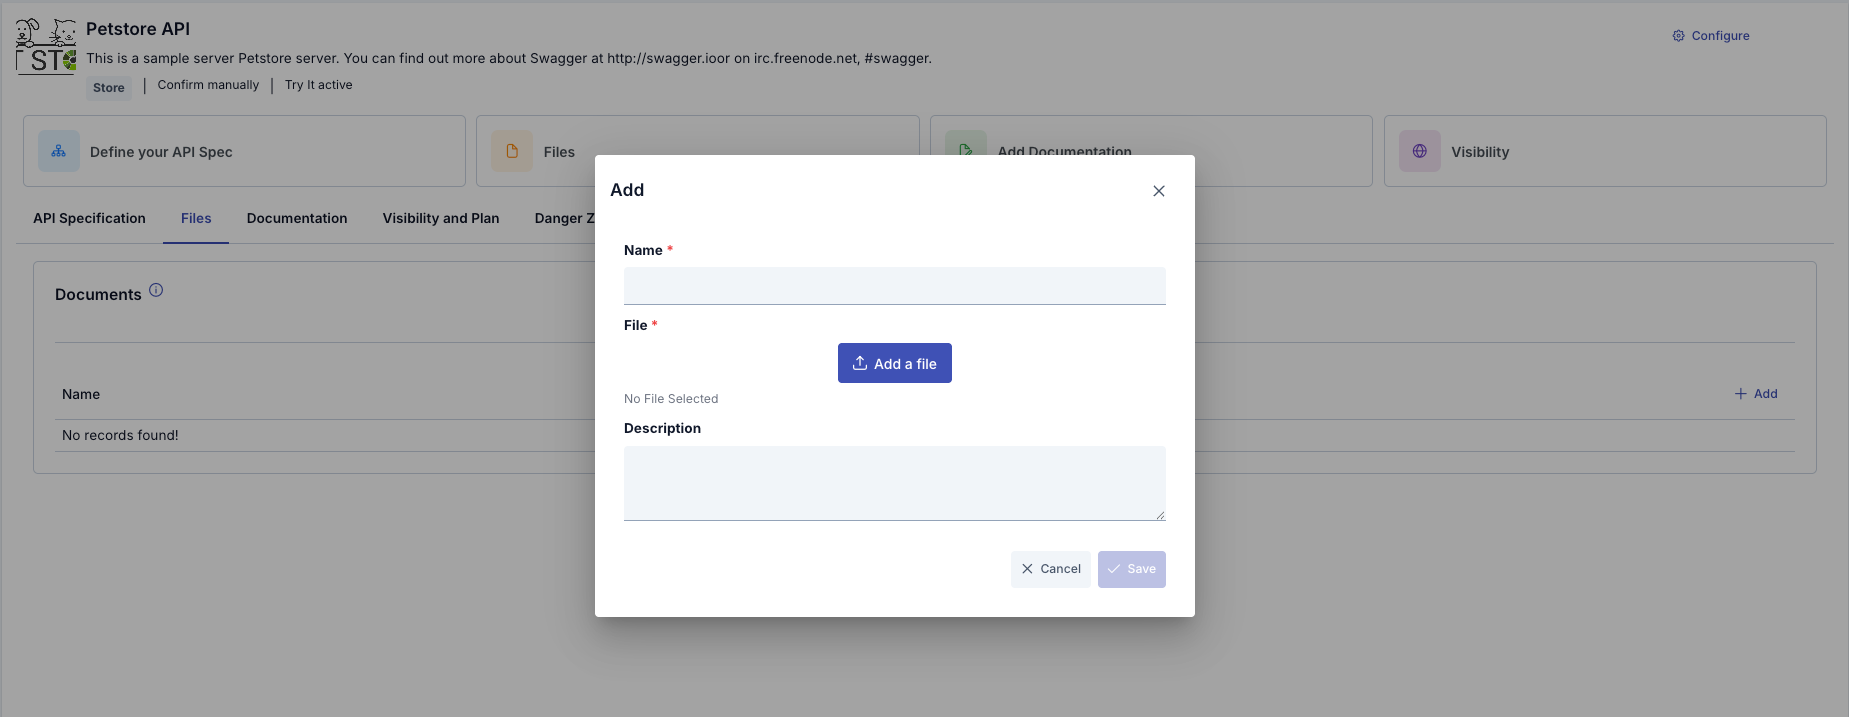Open the Documentation tab

pos(297,219)
